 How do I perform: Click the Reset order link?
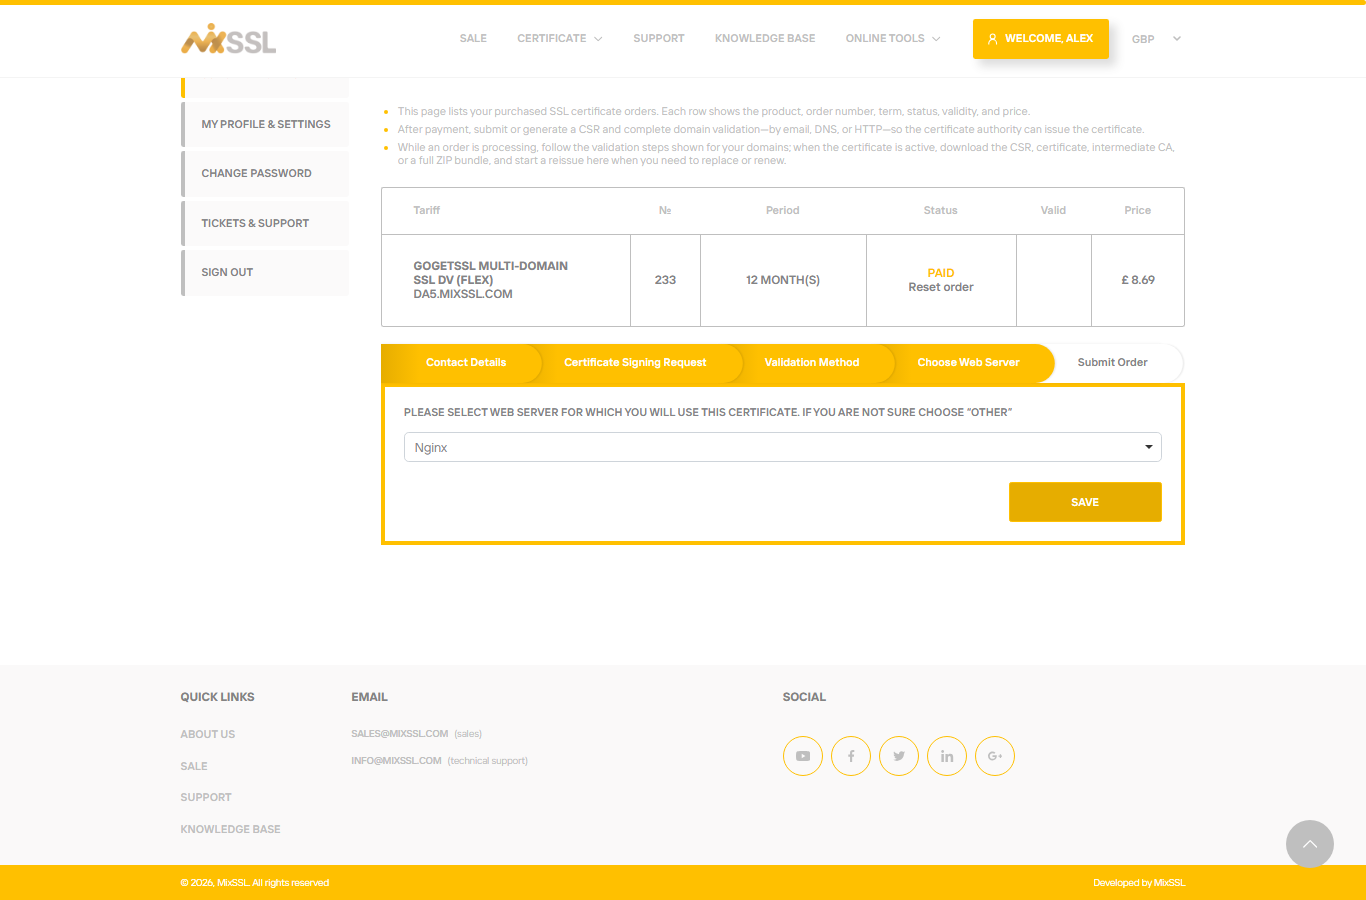click(941, 287)
